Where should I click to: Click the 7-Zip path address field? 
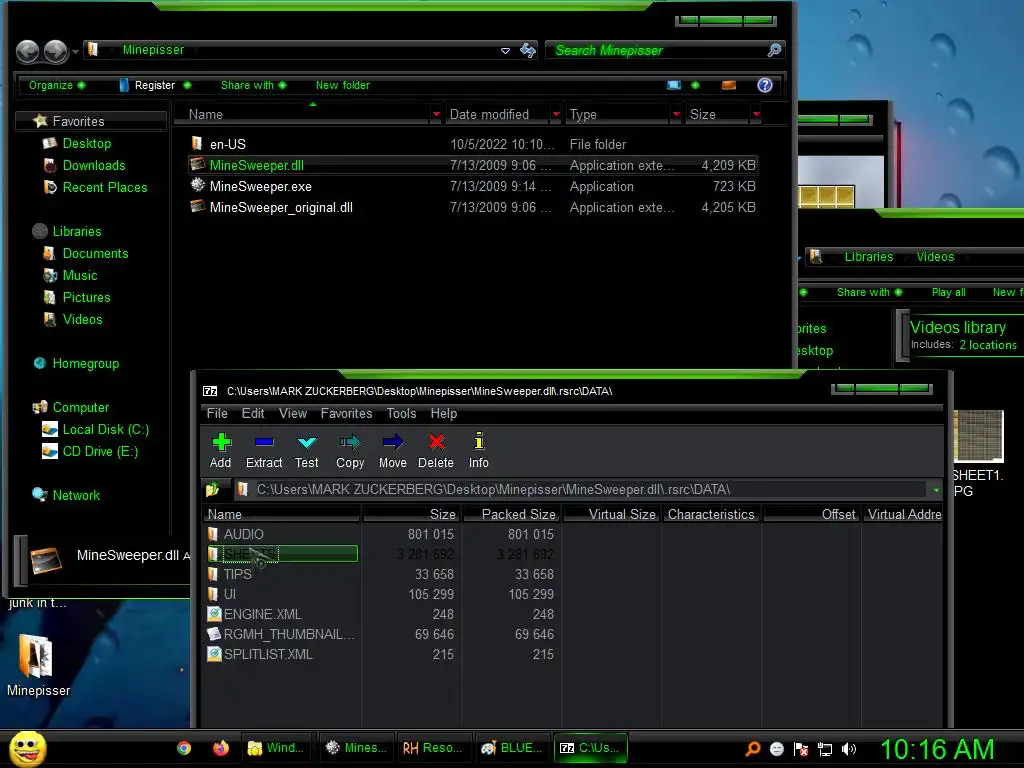[581, 489]
